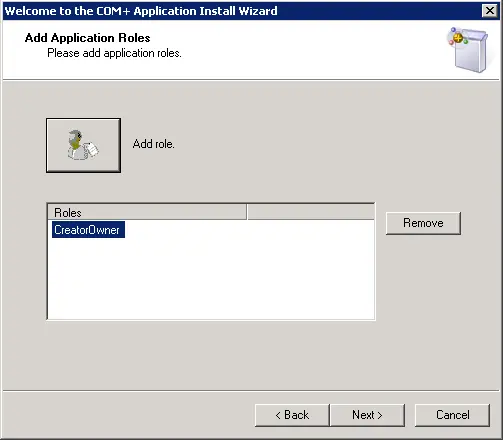Click the Add role user icon button

(83, 145)
